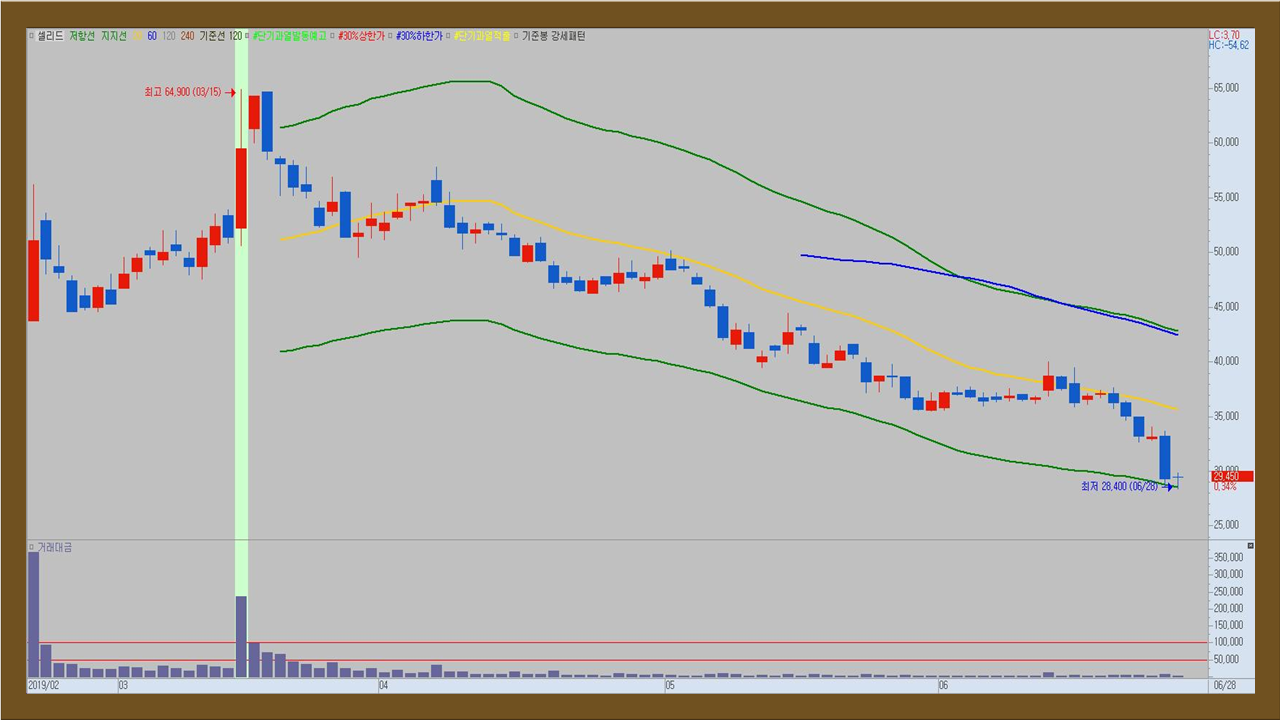Click the last large blue candle near 06/28
1280x720 pixels.
click(1165, 457)
